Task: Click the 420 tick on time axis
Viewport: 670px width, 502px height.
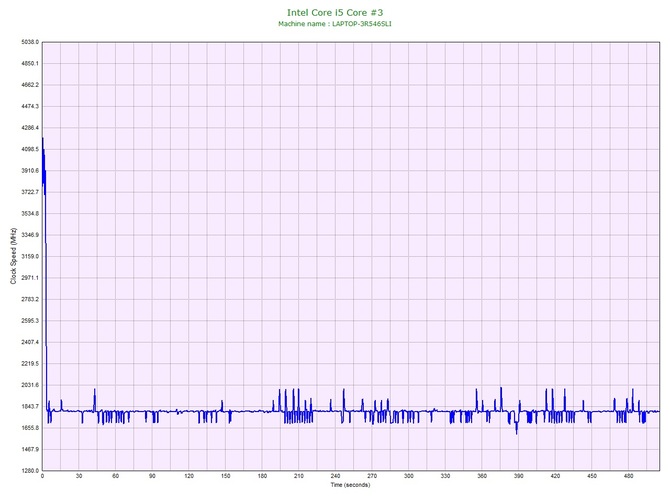Action: tap(555, 476)
